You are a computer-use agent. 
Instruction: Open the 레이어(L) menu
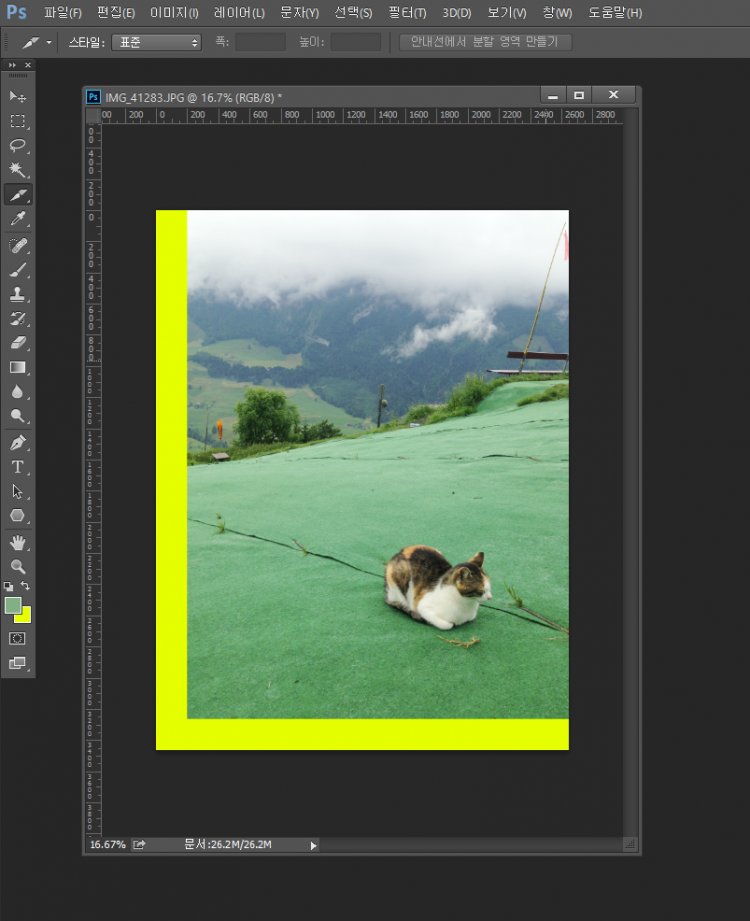239,13
